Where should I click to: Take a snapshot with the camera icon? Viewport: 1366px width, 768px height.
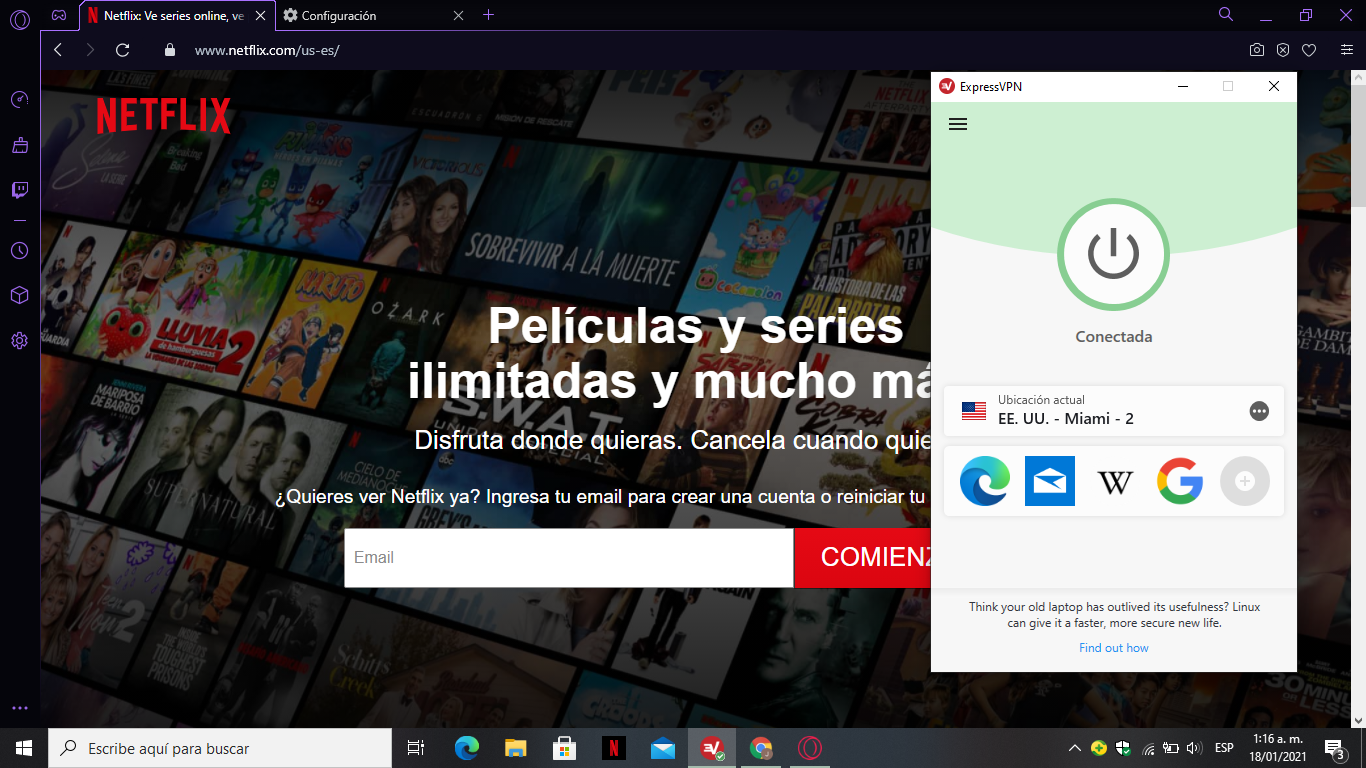pos(1257,50)
